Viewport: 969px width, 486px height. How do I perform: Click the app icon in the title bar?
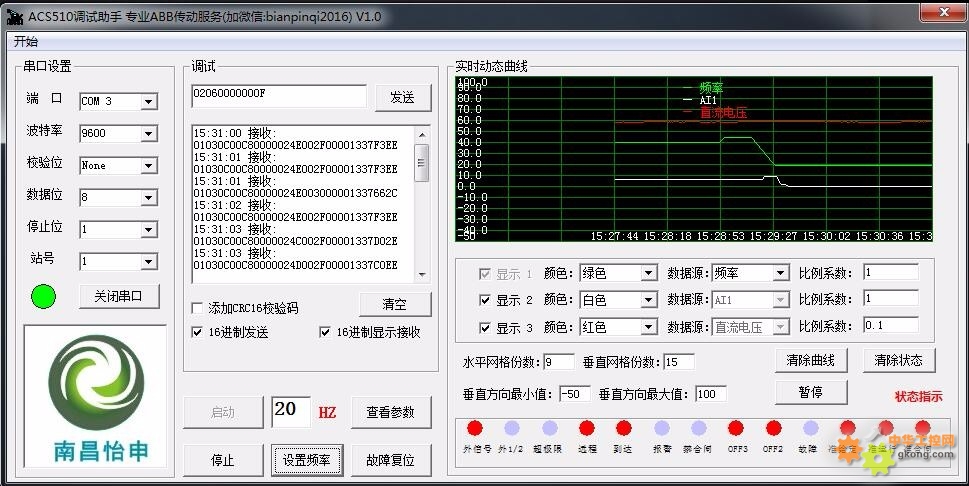click(x=14, y=17)
